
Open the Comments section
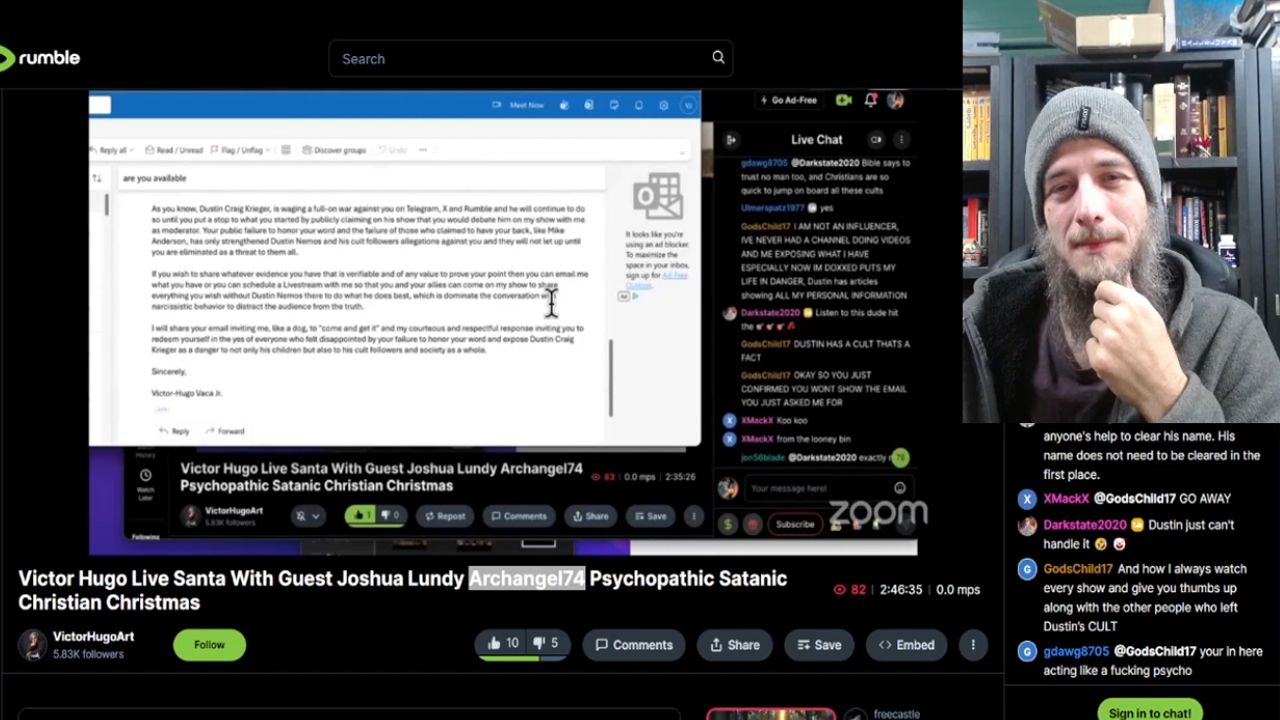click(633, 645)
